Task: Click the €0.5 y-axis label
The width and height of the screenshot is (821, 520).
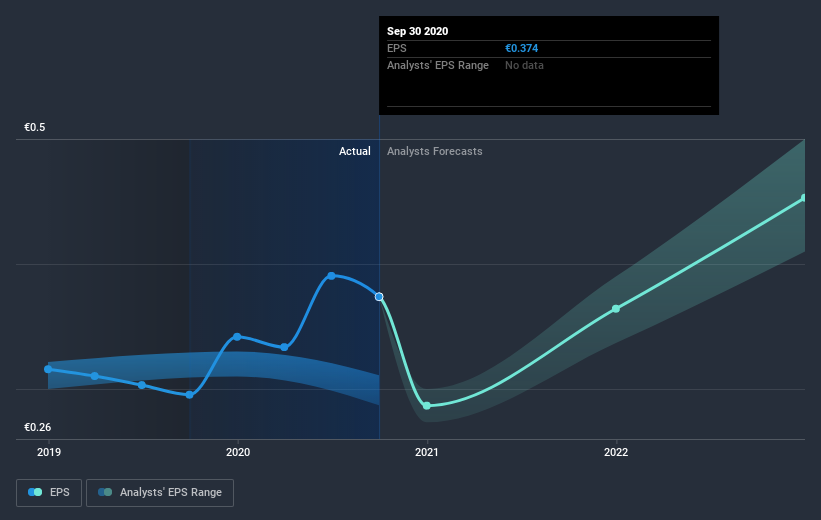Action: point(35,128)
